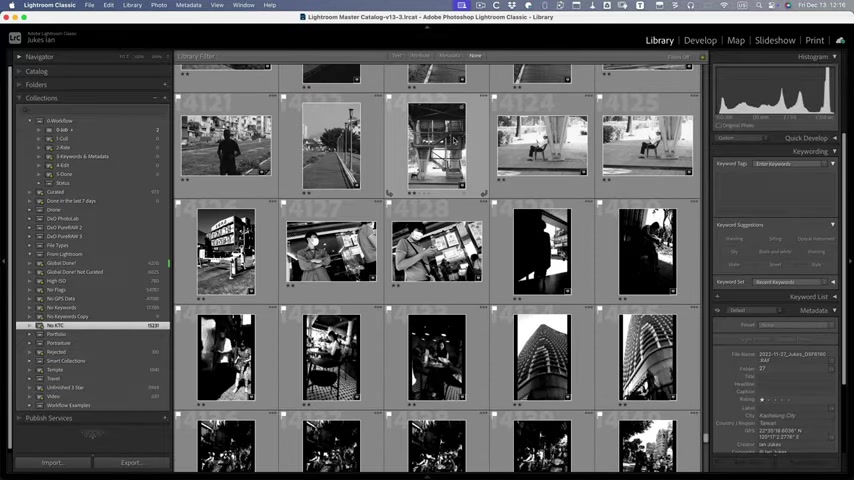Image resolution: width=854 pixels, height=480 pixels.
Task: Click the Enter Keywords field
Action: tap(790, 164)
